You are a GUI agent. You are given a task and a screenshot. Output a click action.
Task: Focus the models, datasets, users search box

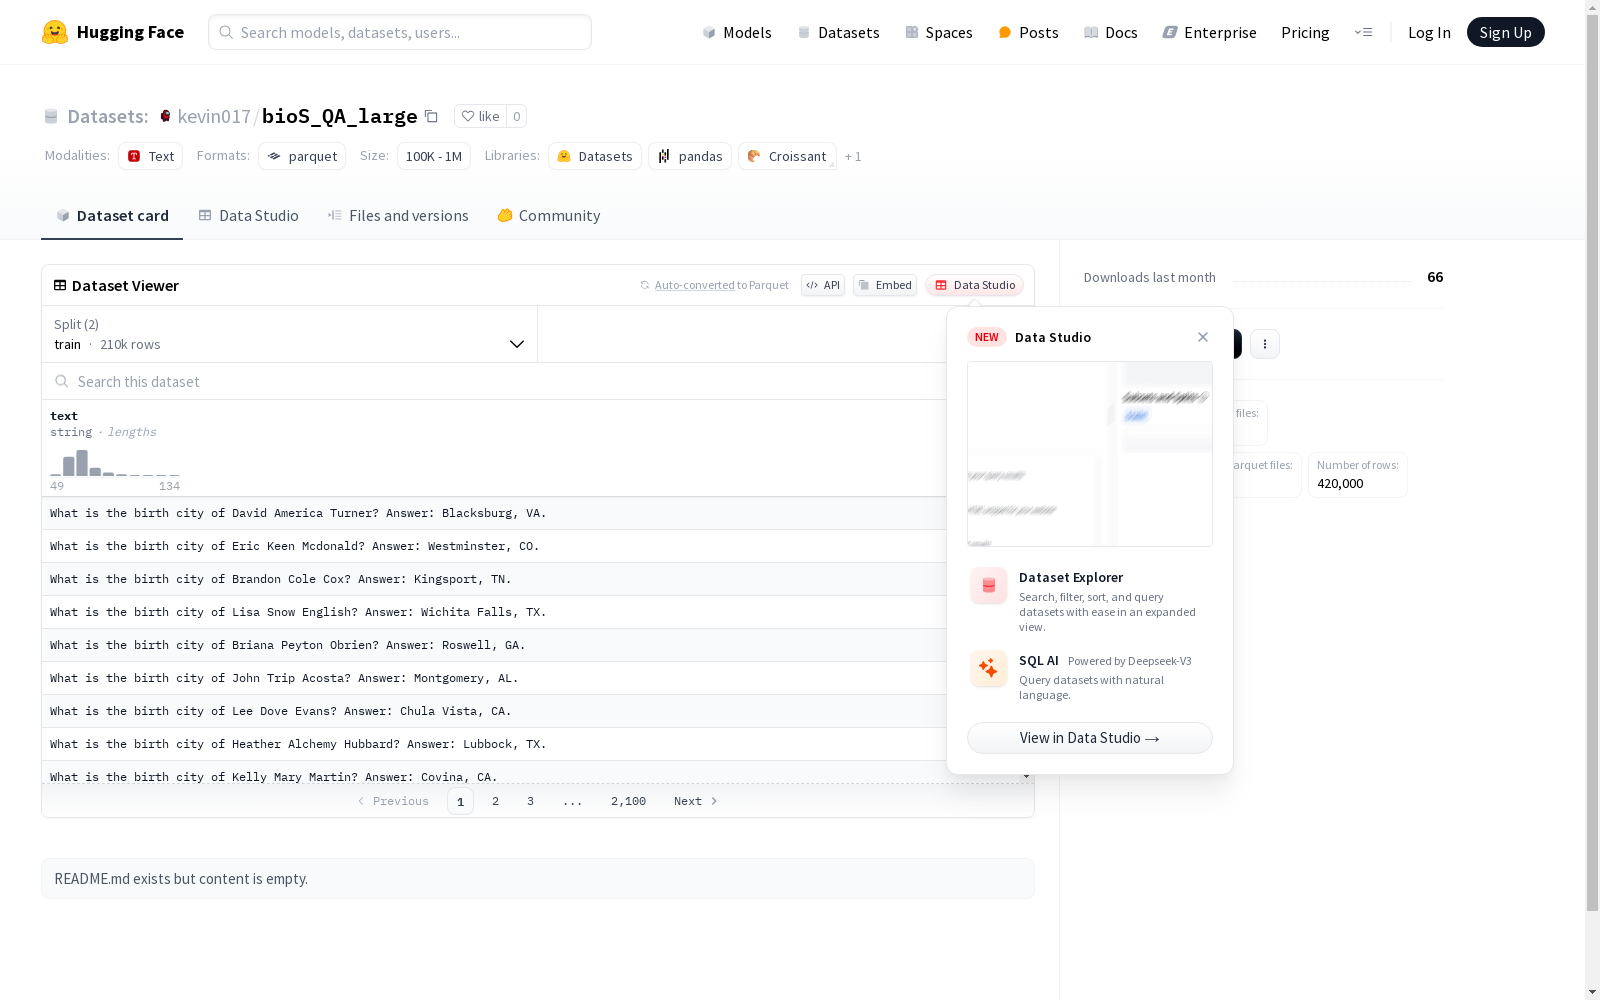point(400,32)
